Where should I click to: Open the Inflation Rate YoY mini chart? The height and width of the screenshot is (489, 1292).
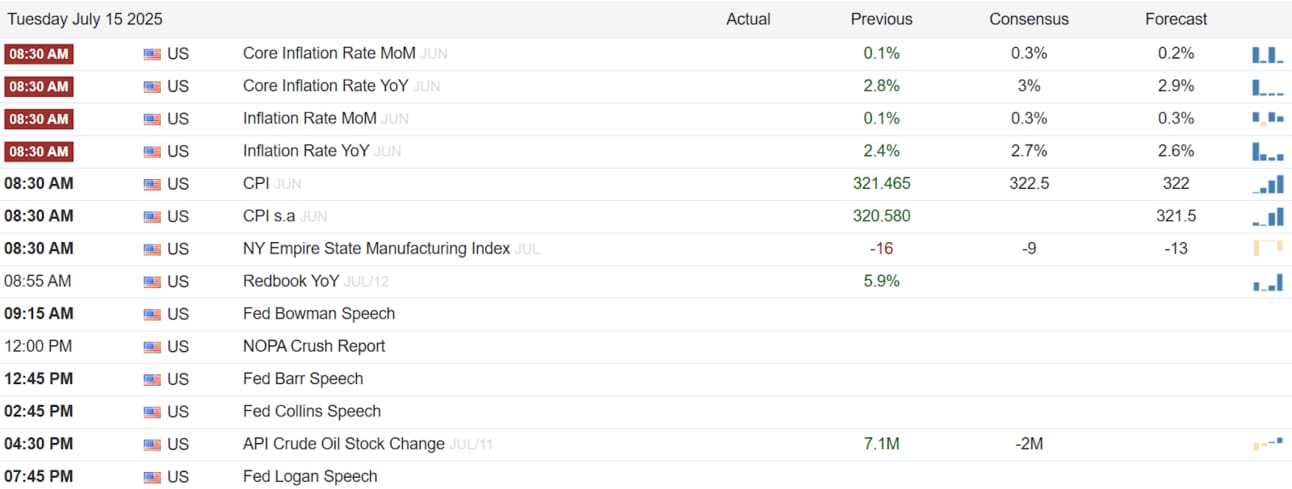tap(1267, 152)
